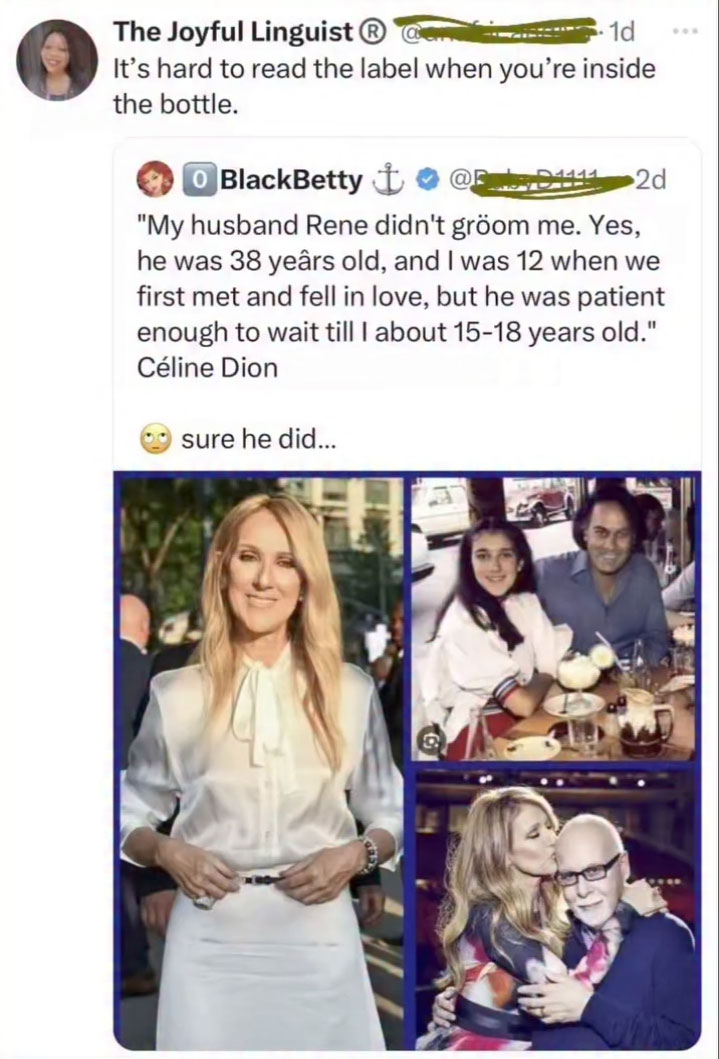Click the eye-roll emoji in quoted tweet

pos(155,438)
